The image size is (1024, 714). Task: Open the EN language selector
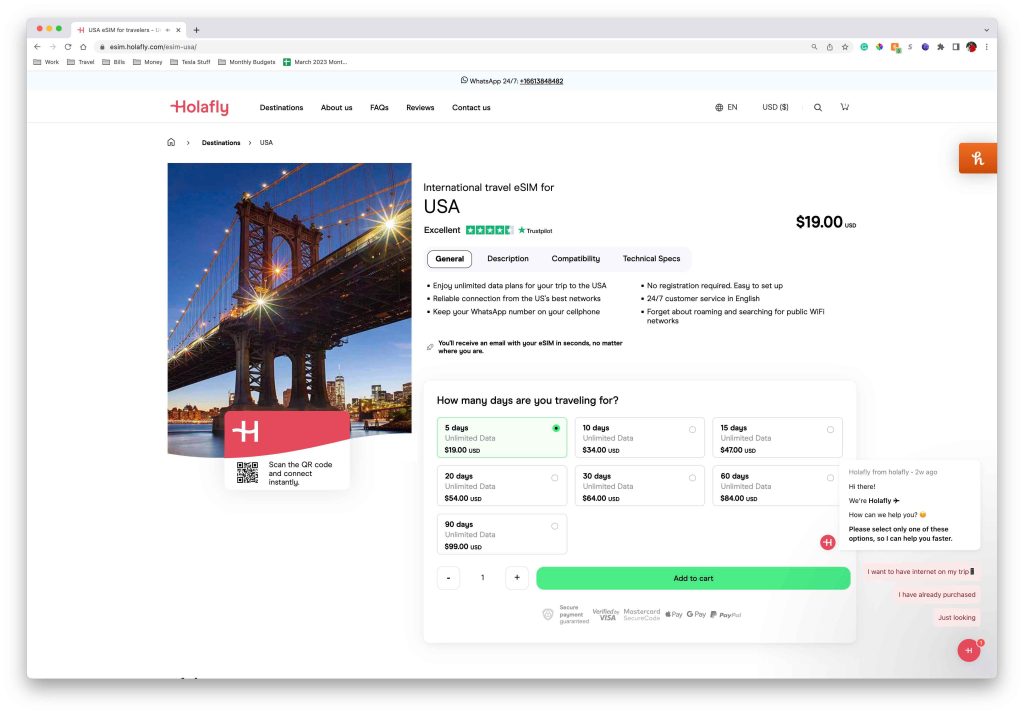pos(726,107)
